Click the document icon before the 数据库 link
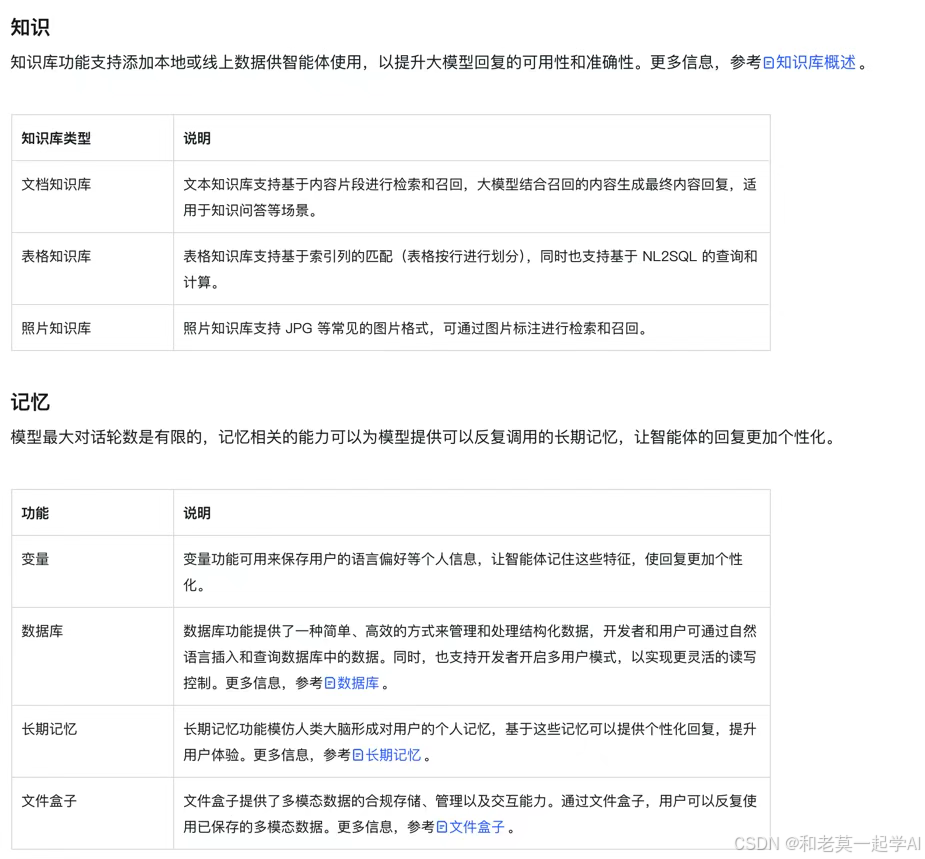This screenshot has height=859, width=925. tap(330, 683)
